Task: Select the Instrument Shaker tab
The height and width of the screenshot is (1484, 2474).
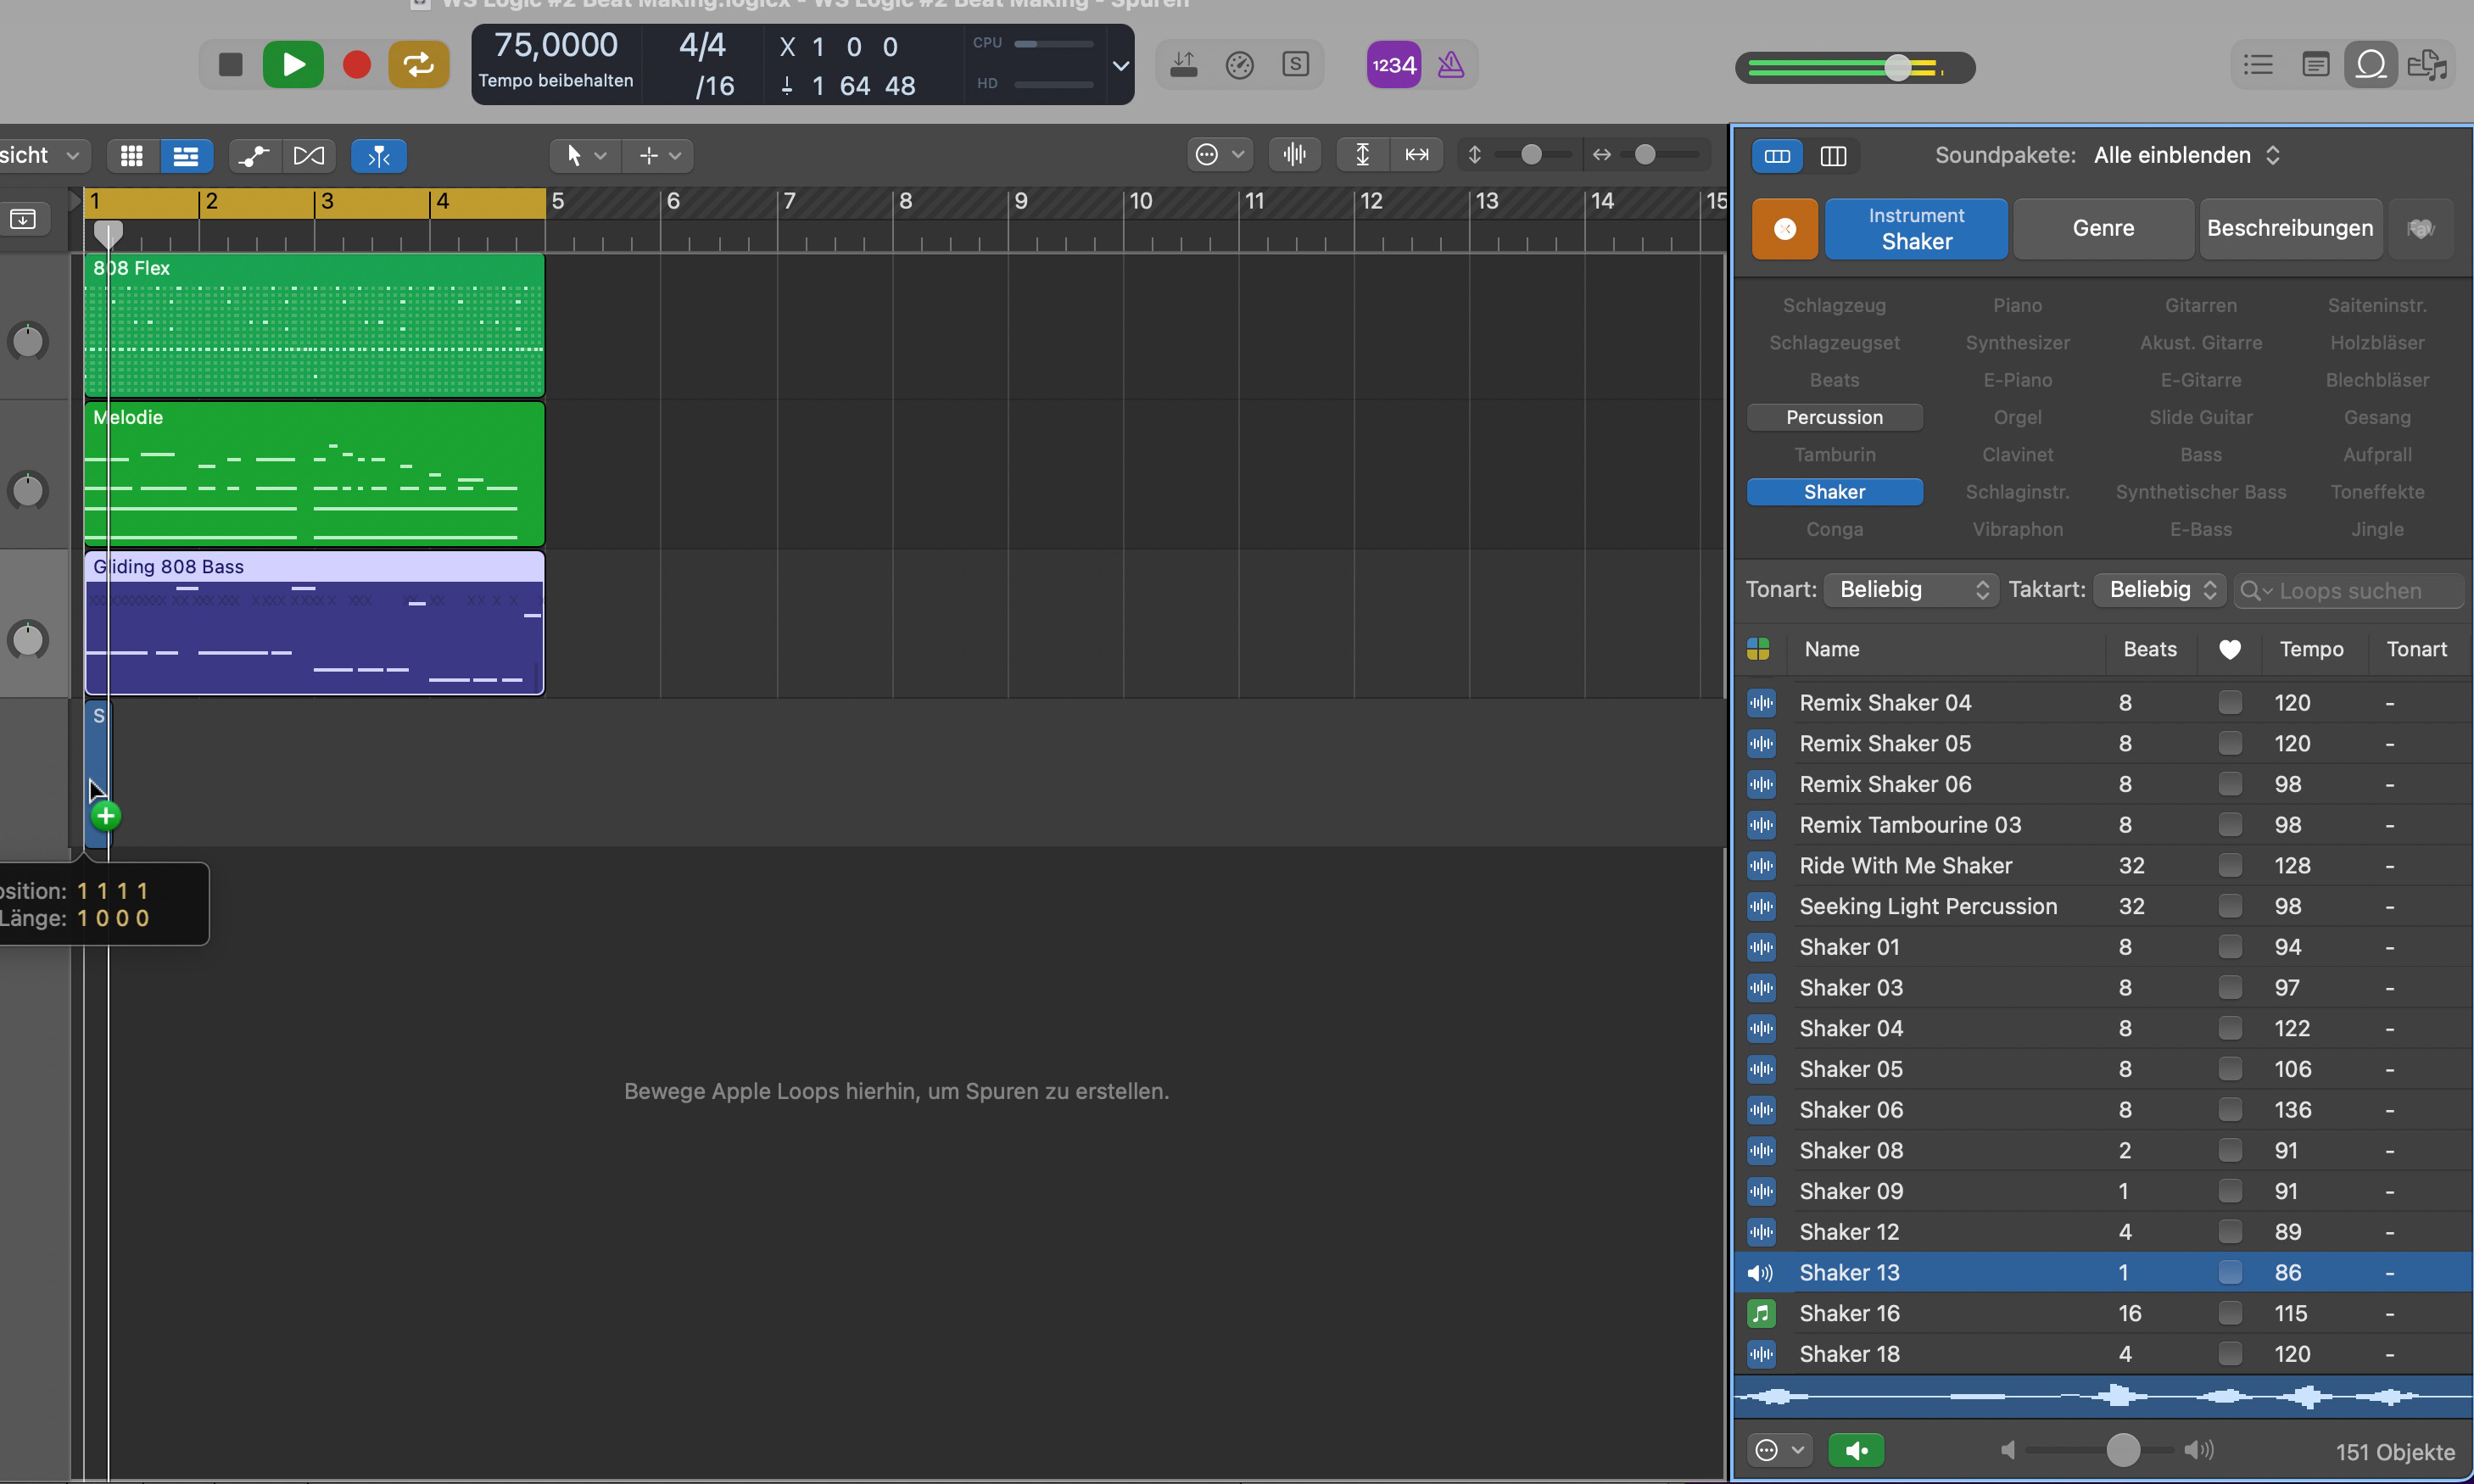Action: pos(1916,229)
